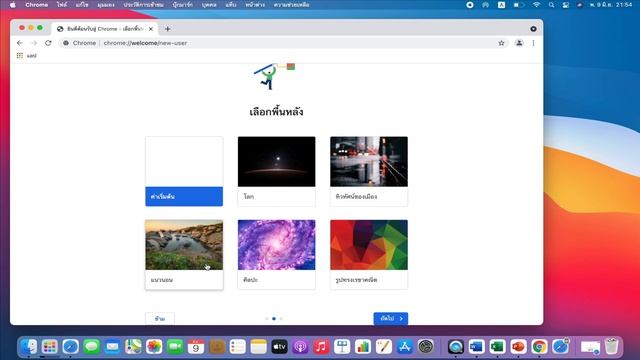Go back with Chrome's back arrow
Screen dimensions: 640x360
pos(20,43)
